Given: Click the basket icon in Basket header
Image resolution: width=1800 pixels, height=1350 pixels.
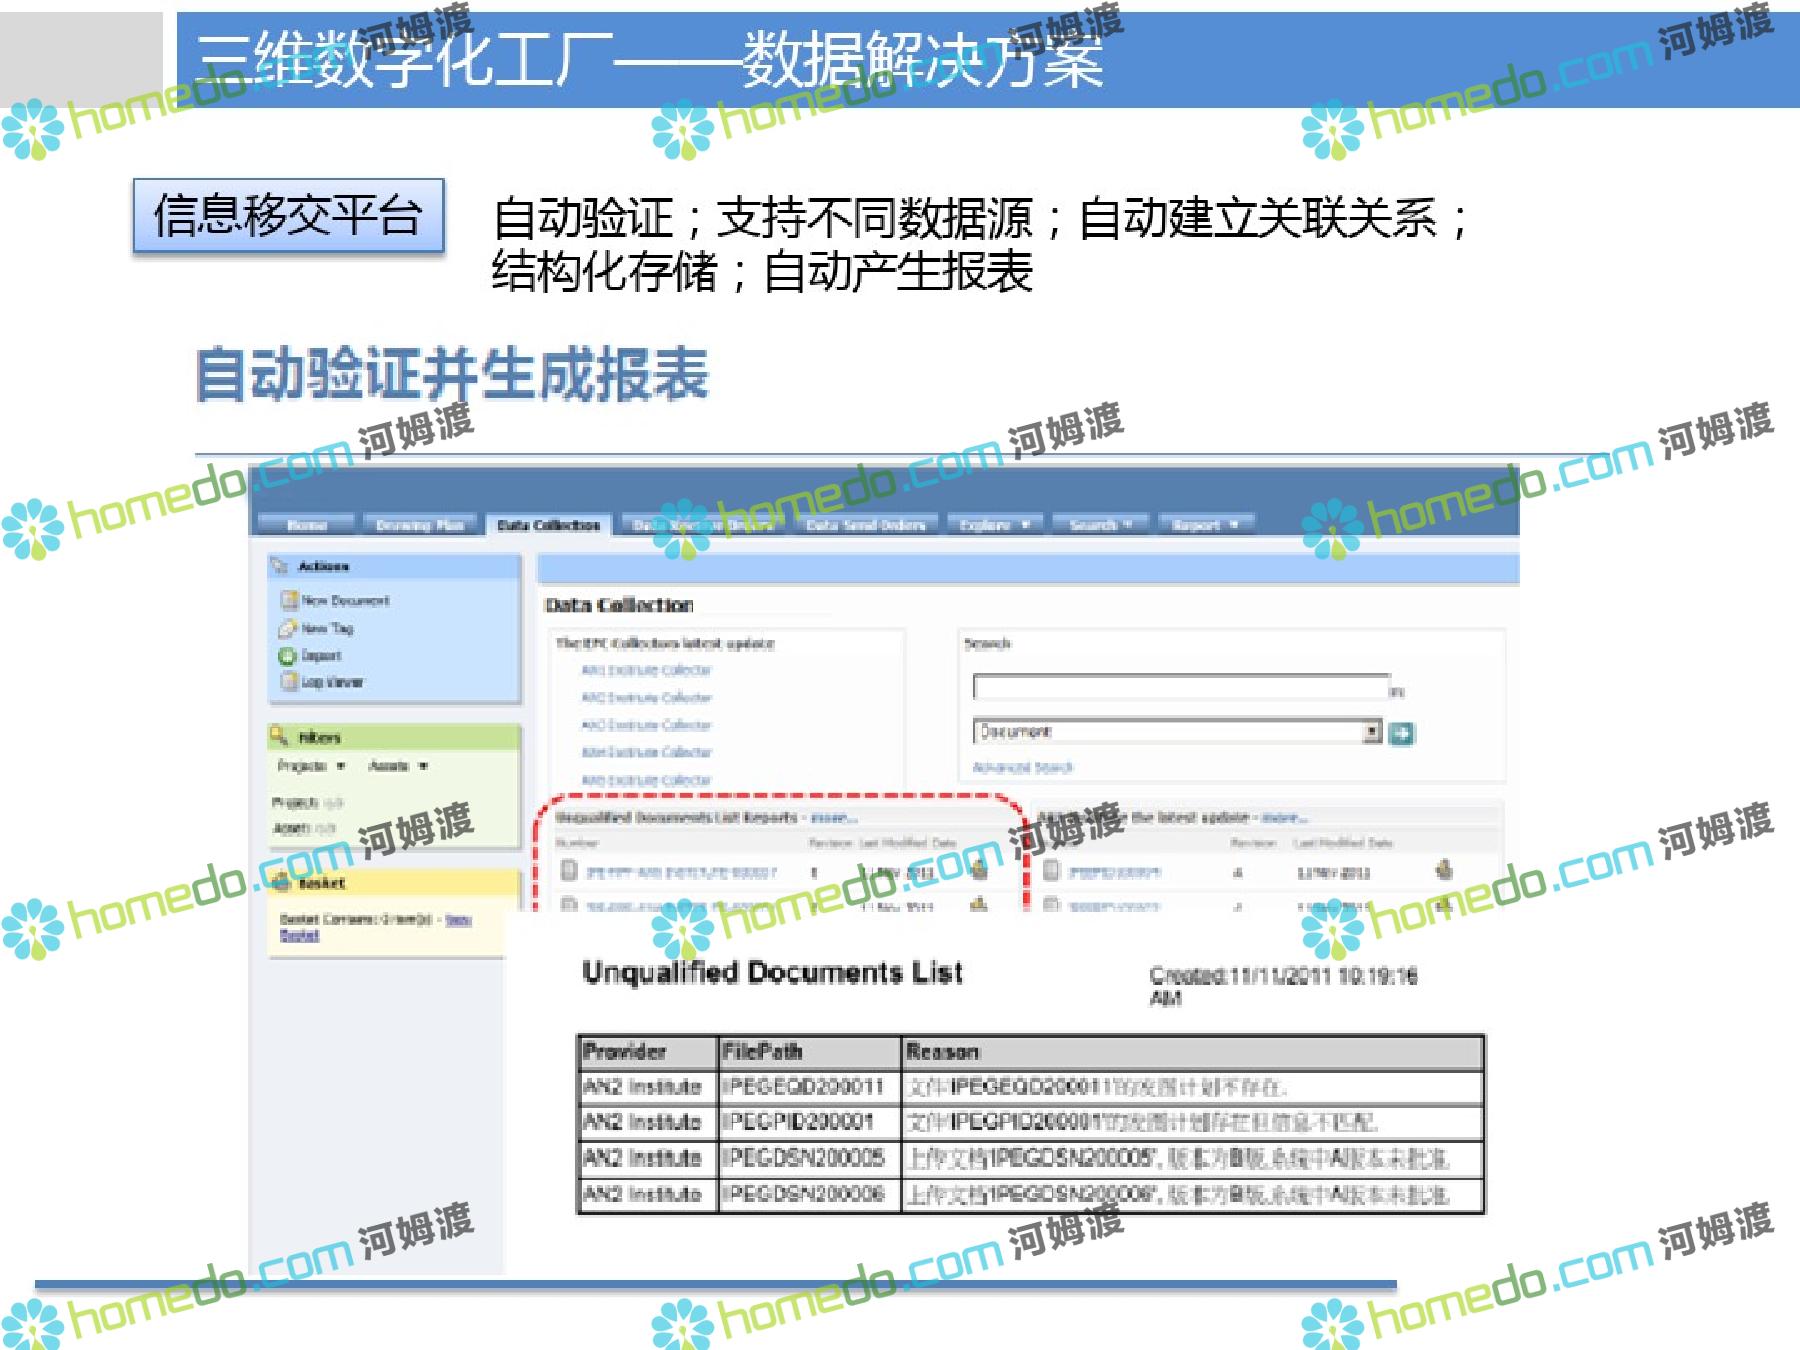Looking at the screenshot, I should (x=282, y=883).
